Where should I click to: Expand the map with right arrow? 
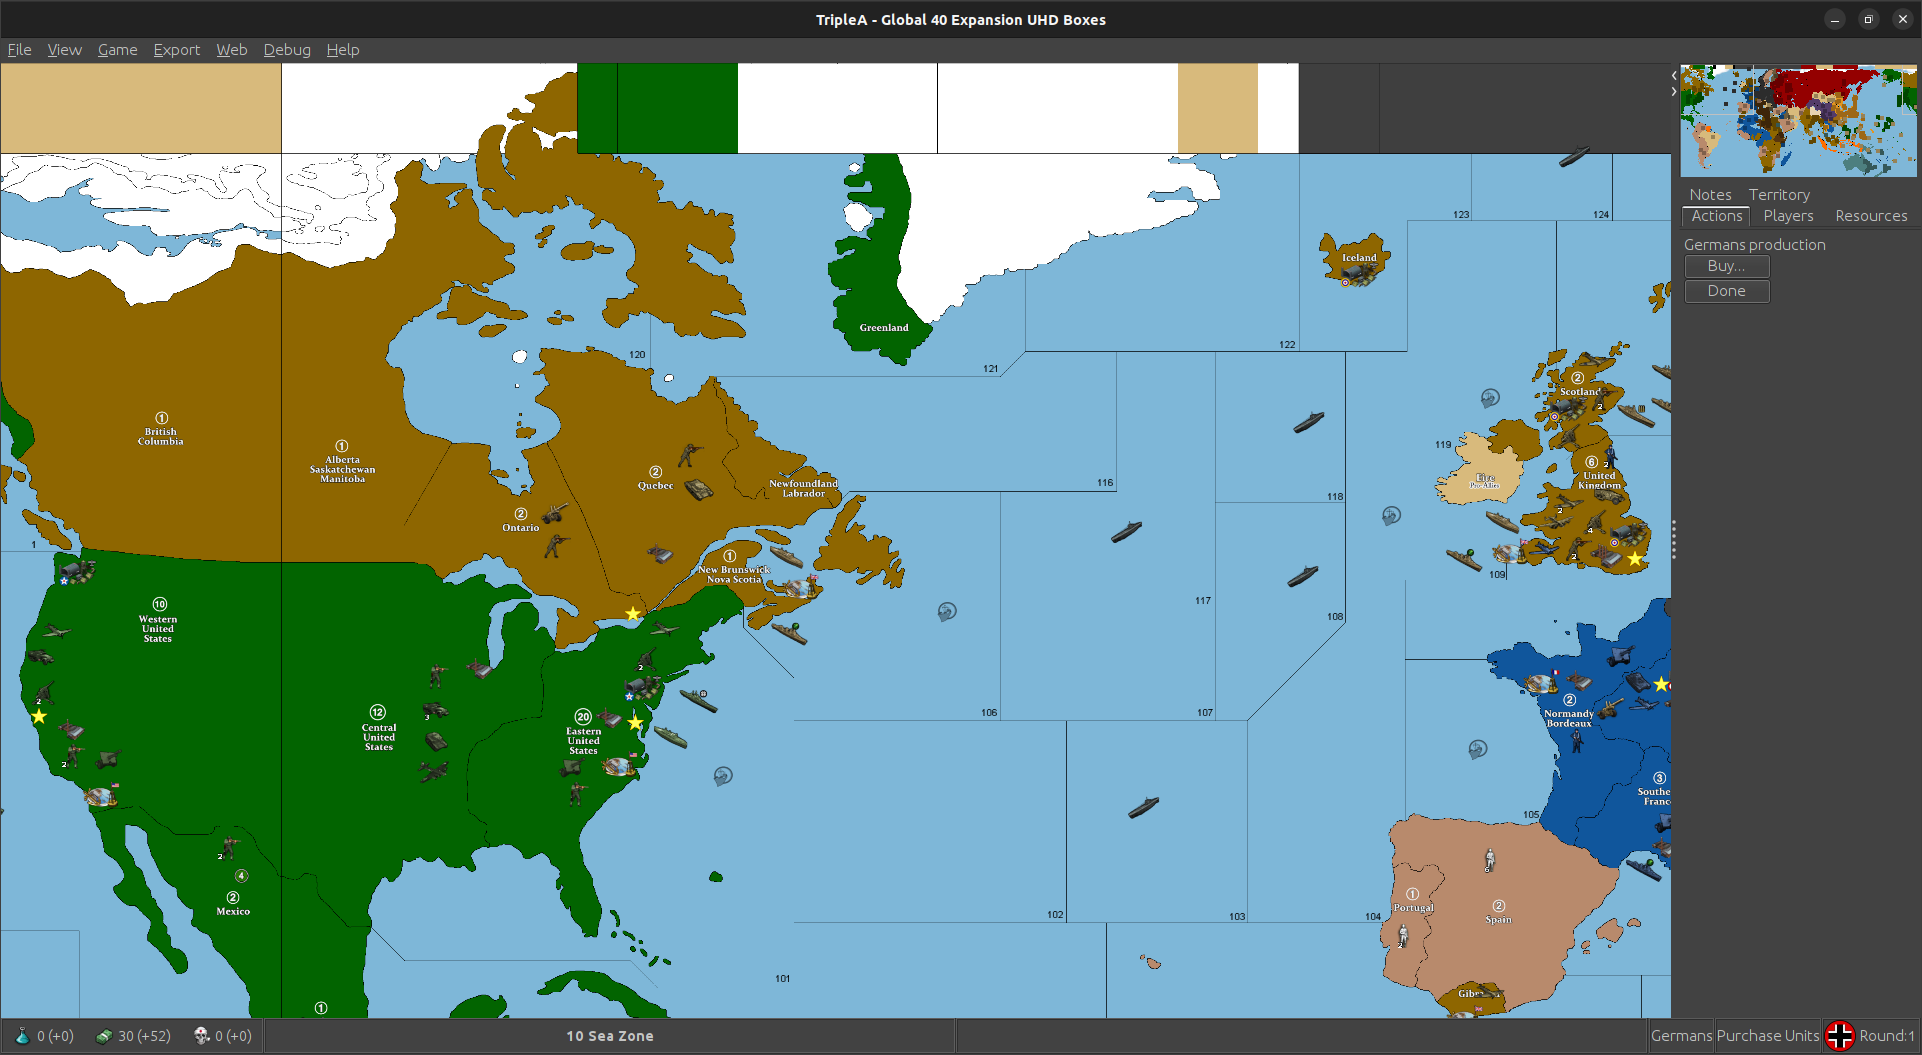(x=1674, y=92)
